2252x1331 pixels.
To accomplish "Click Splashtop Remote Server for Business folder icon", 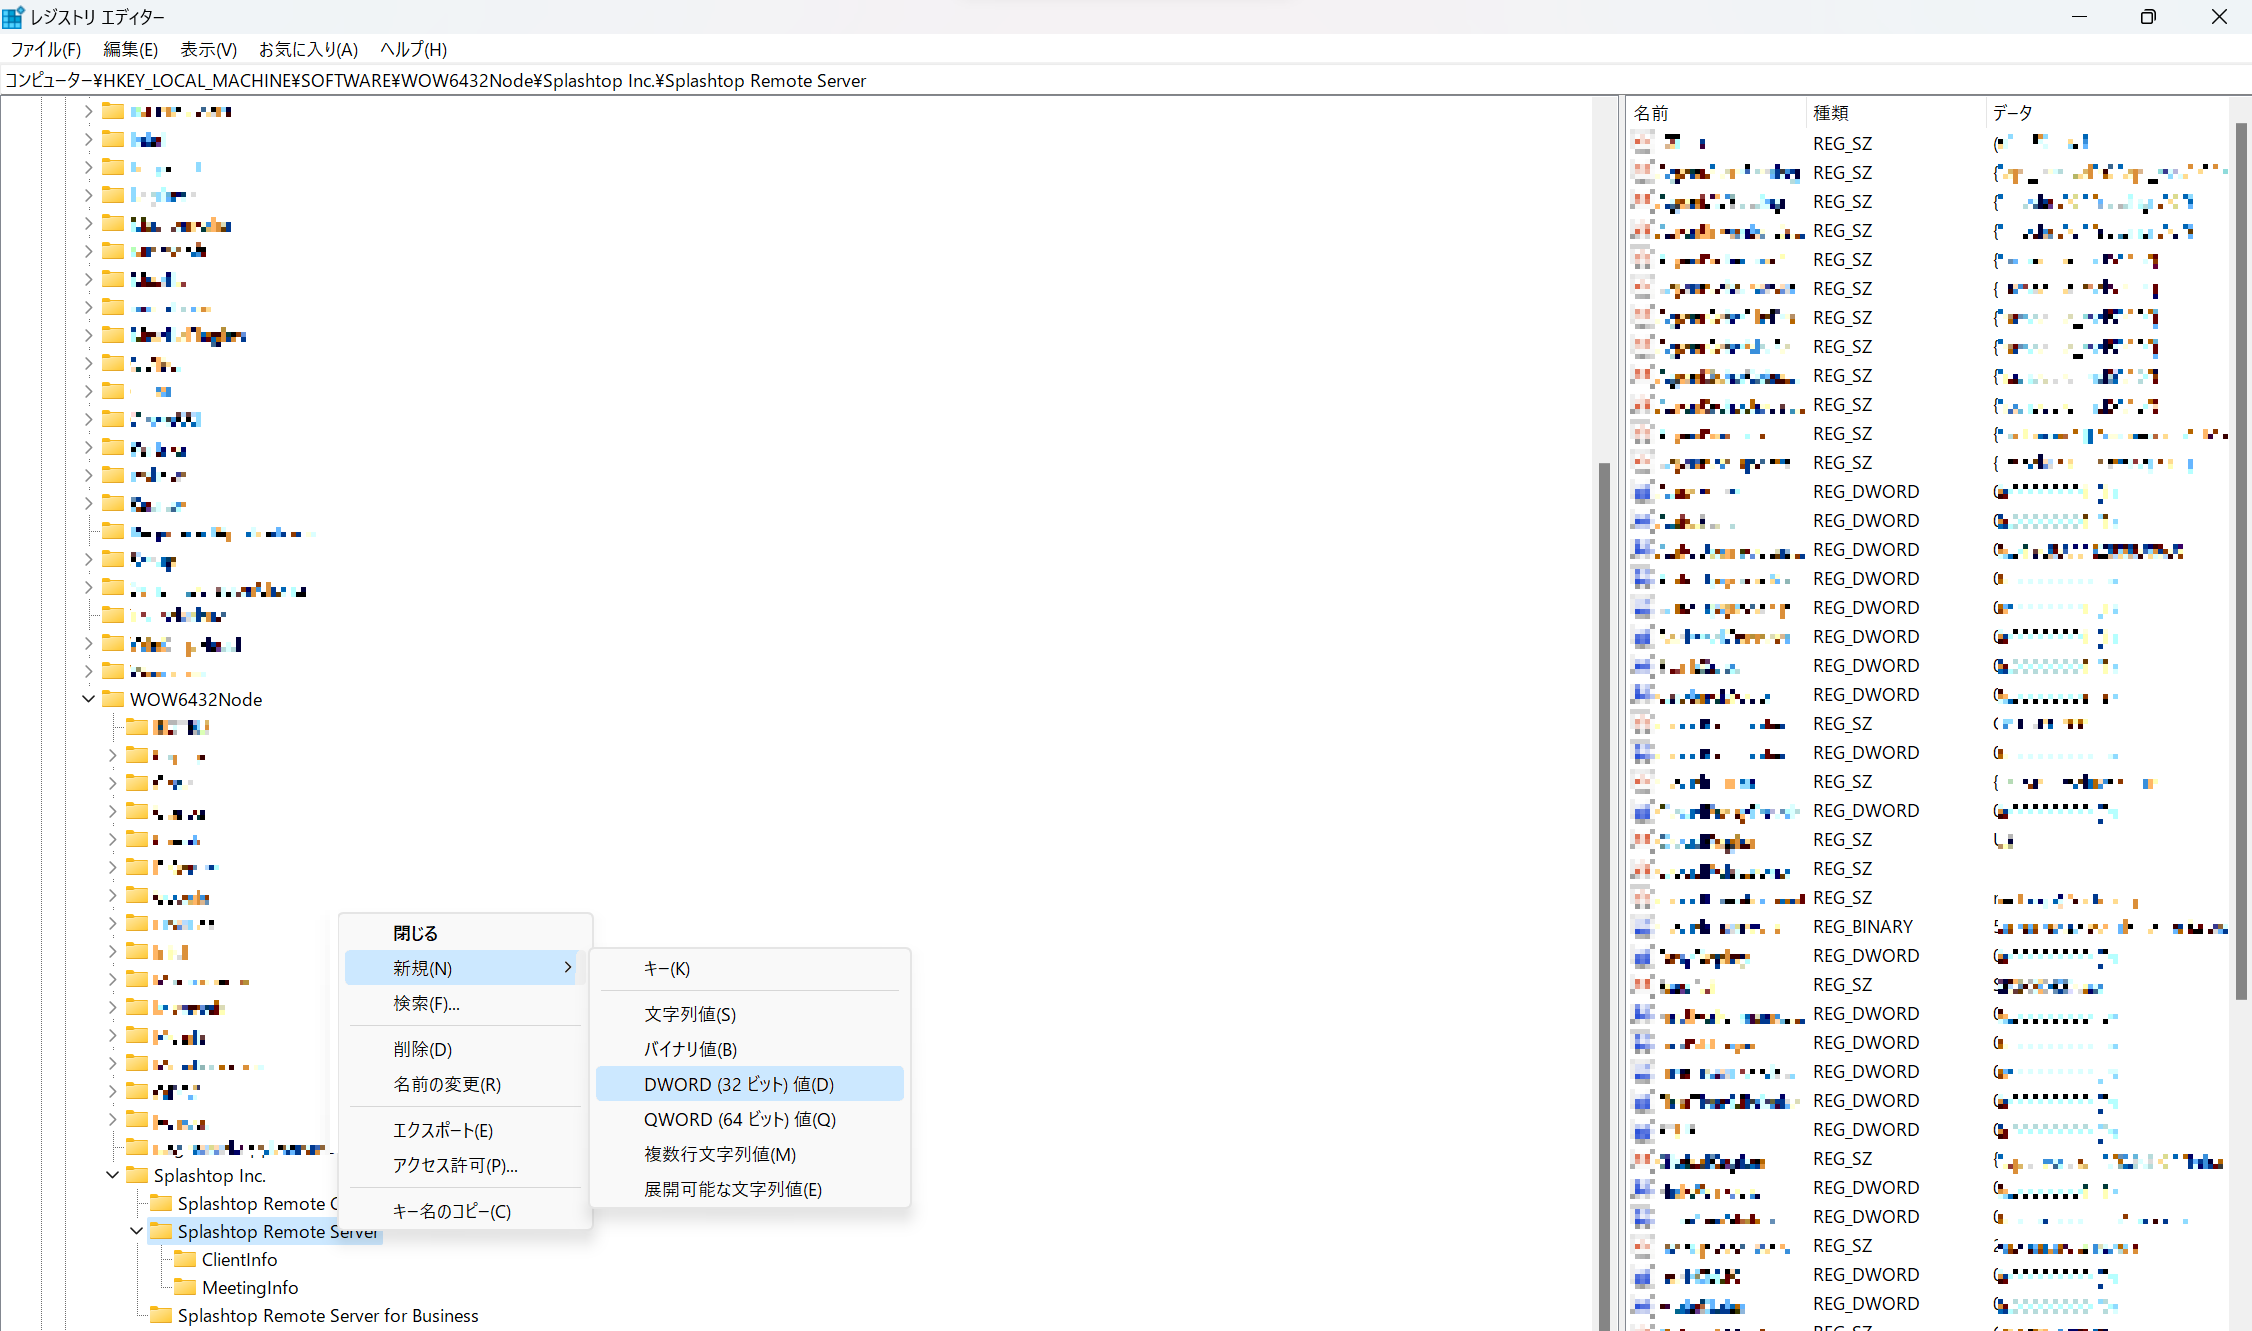I will [161, 1314].
